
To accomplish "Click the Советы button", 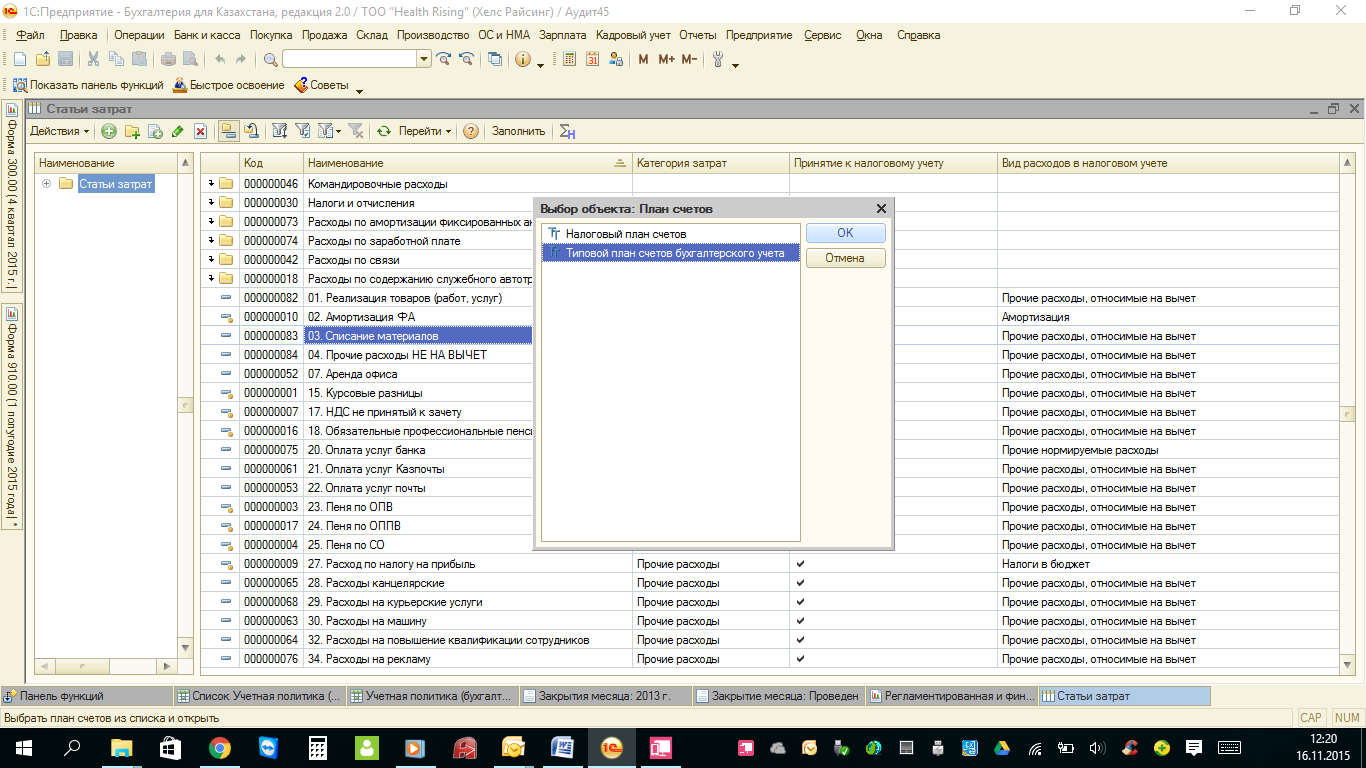I will (x=321, y=86).
